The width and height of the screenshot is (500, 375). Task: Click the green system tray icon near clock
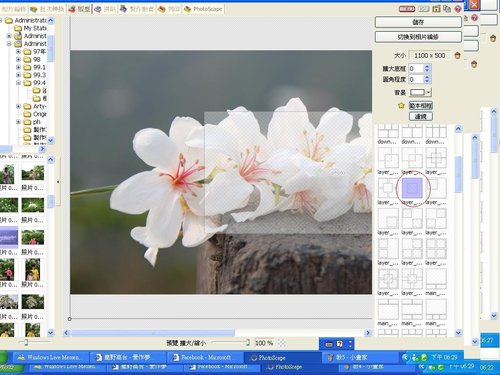coord(424,358)
